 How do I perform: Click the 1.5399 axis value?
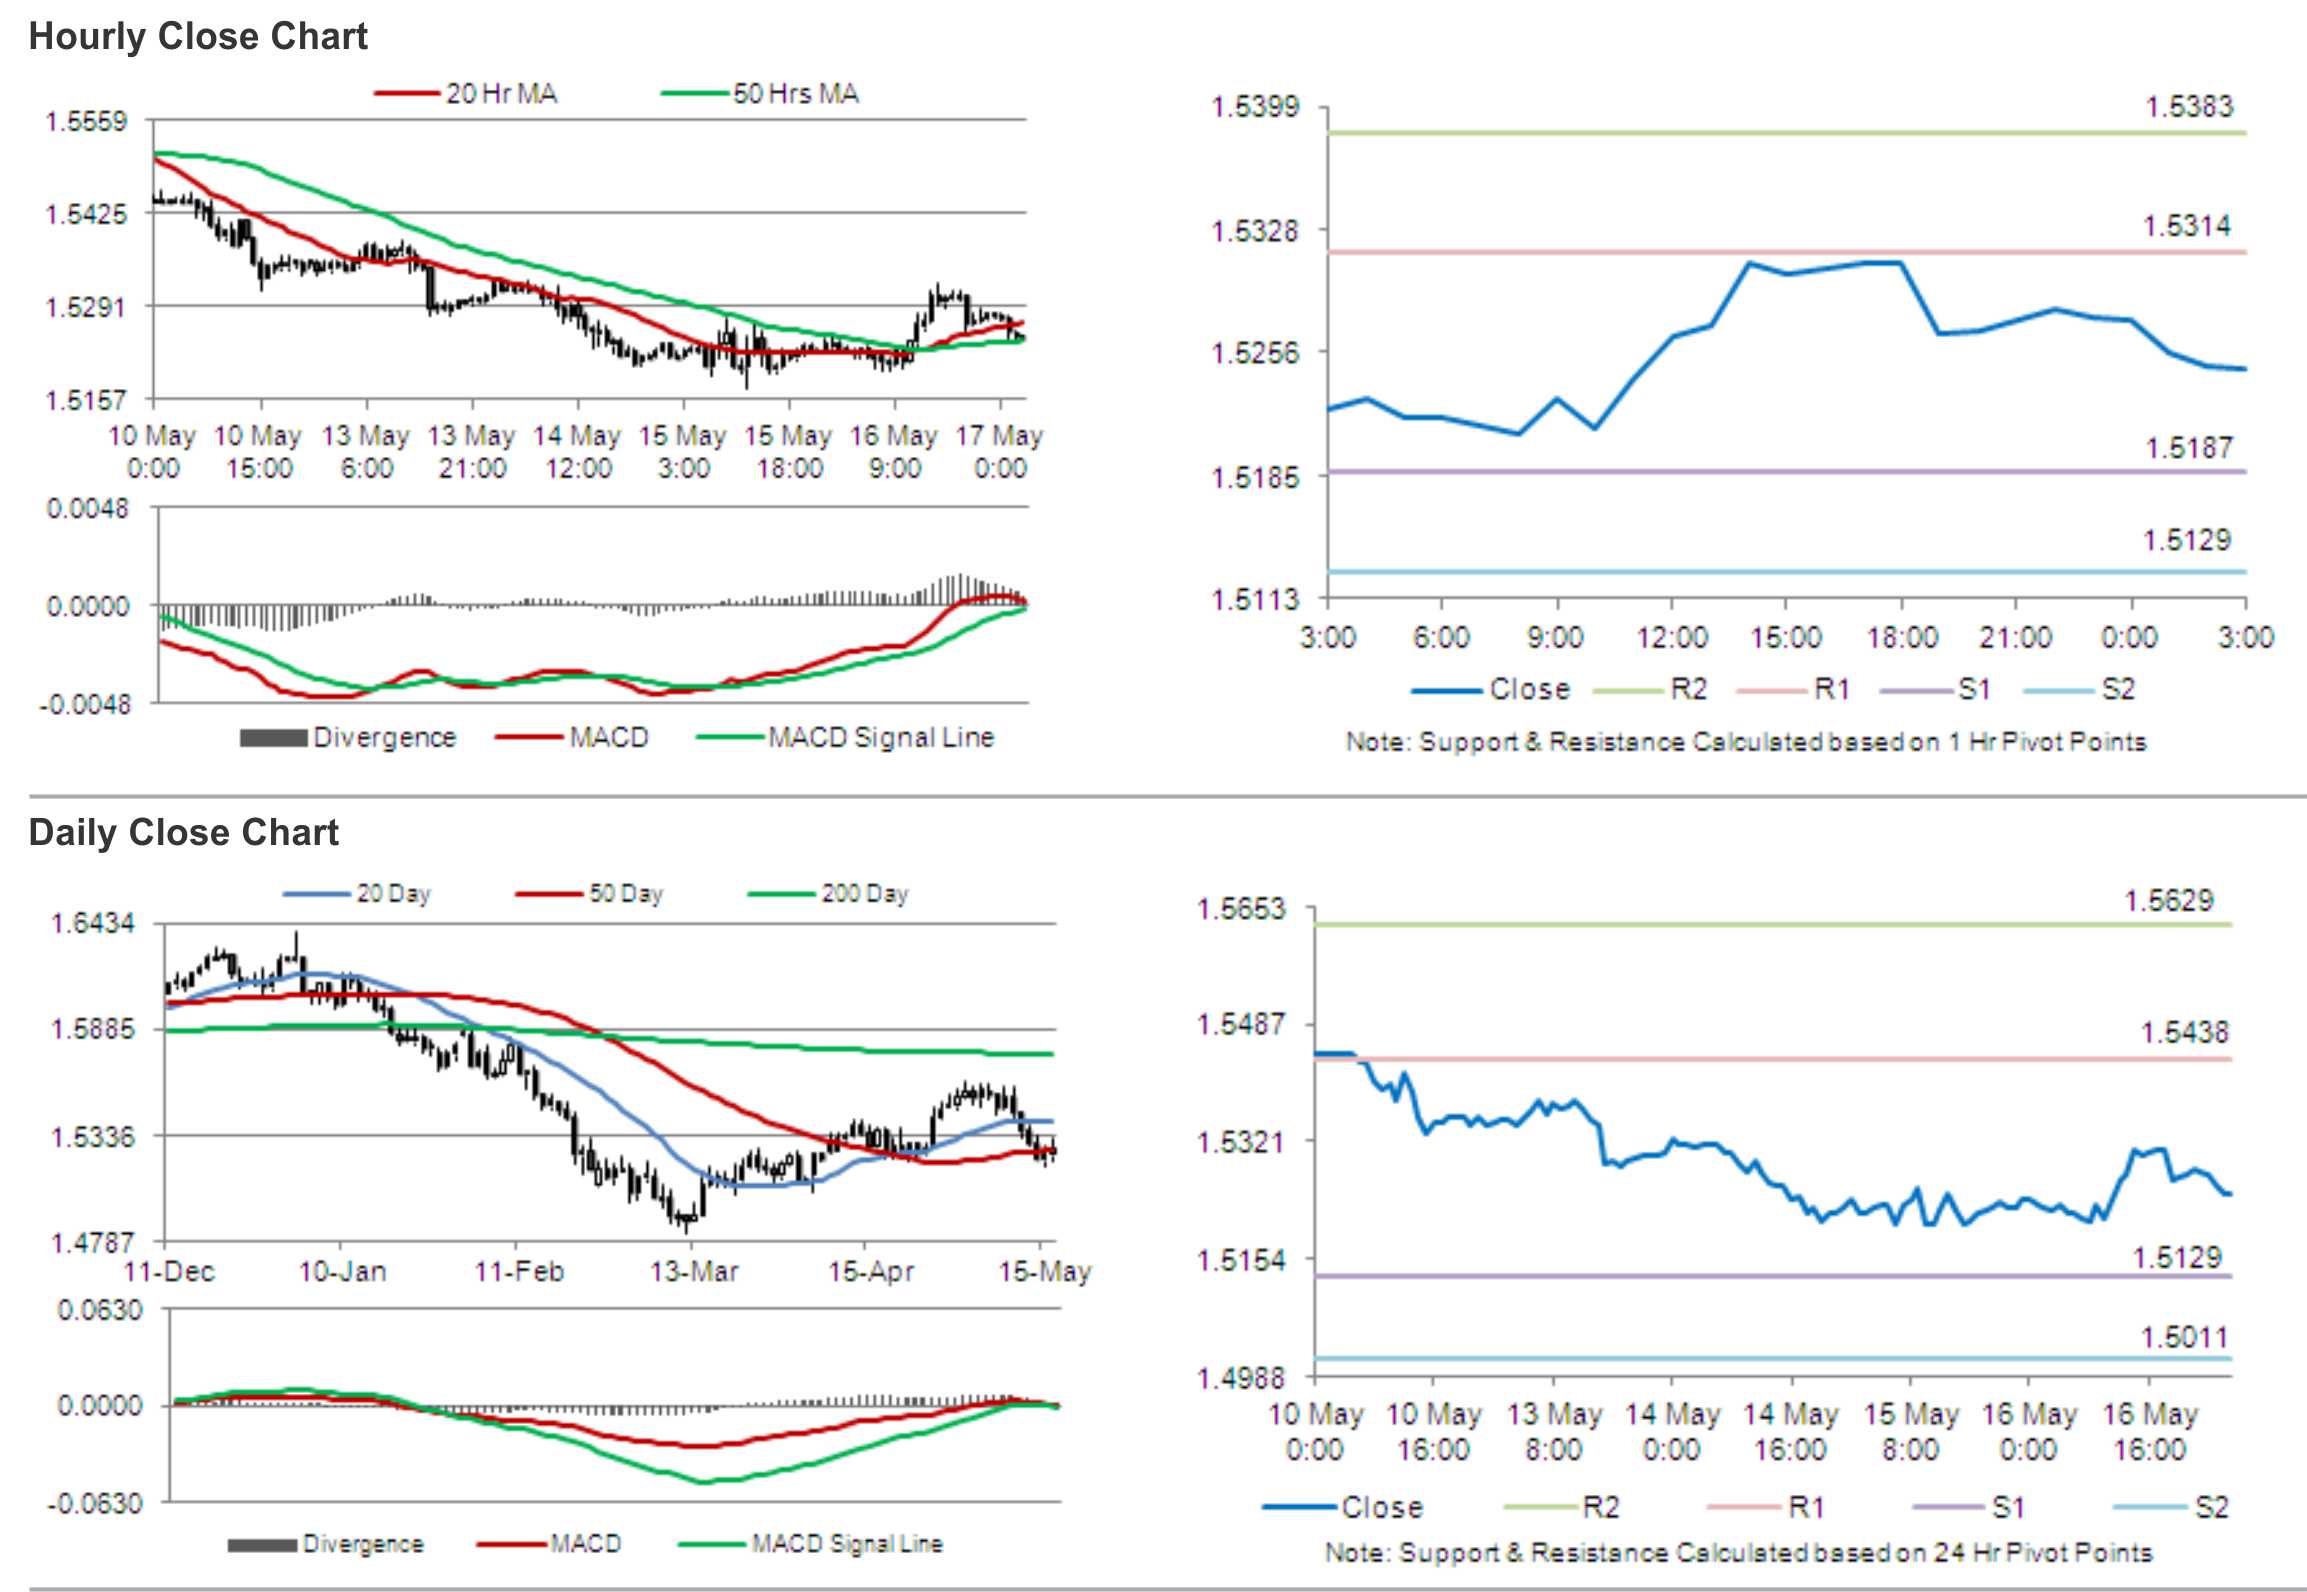click(1255, 107)
